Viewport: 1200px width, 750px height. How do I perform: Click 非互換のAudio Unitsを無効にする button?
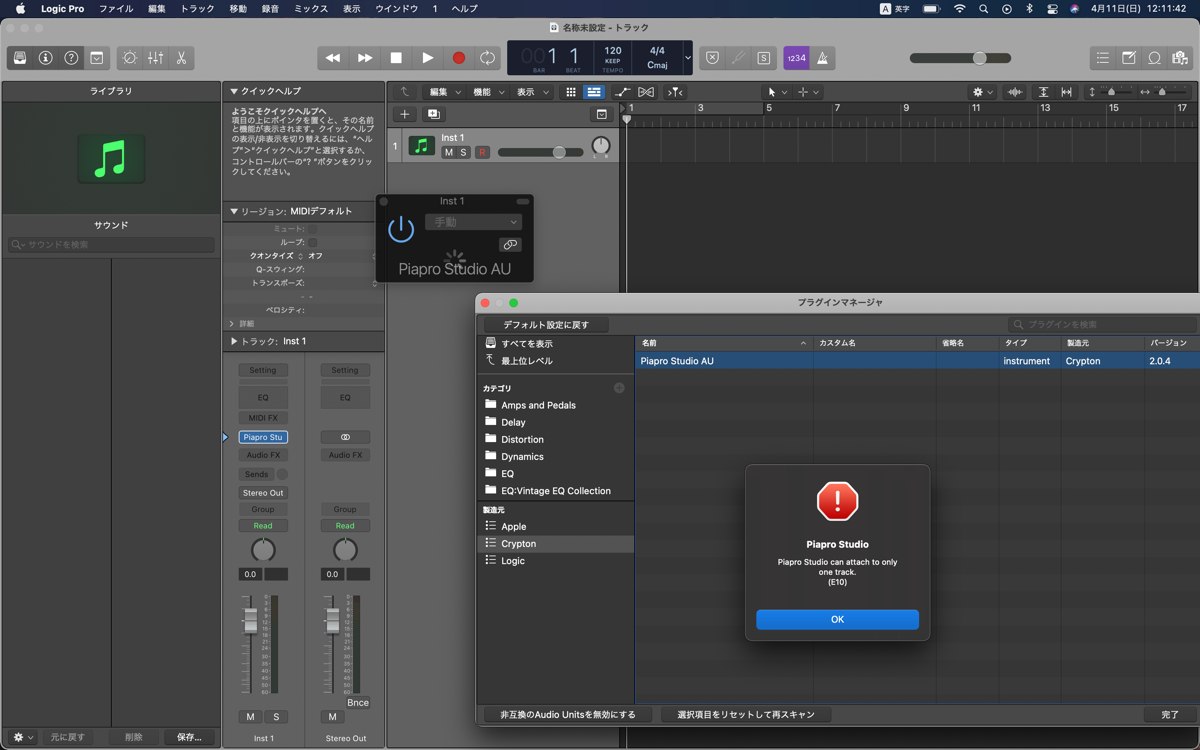pos(568,714)
